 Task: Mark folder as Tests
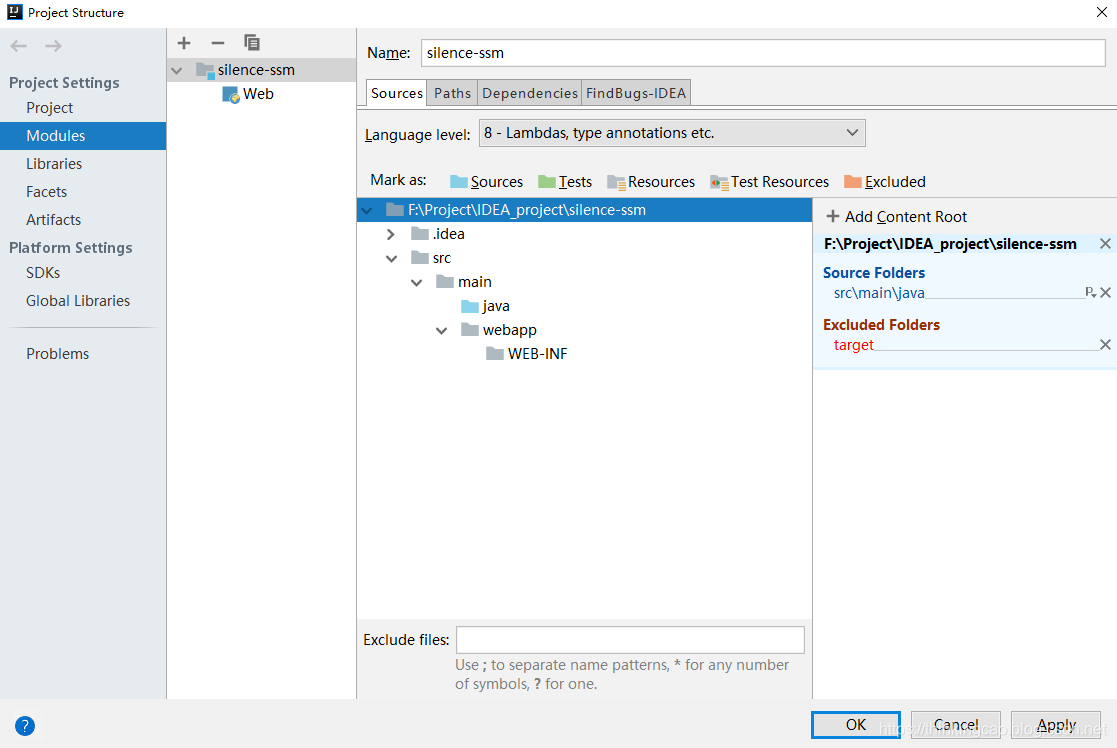565,182
